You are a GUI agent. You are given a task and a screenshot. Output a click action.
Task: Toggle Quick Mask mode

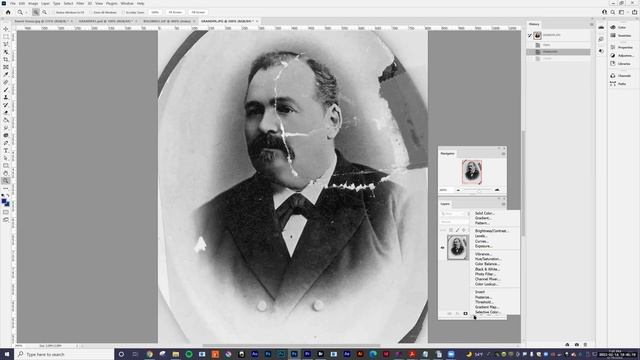[x=6, y=212]
